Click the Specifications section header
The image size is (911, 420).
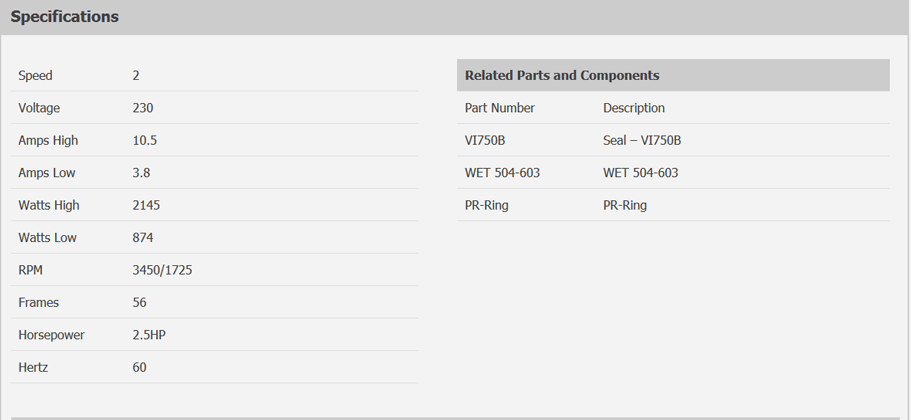(64, 17)
